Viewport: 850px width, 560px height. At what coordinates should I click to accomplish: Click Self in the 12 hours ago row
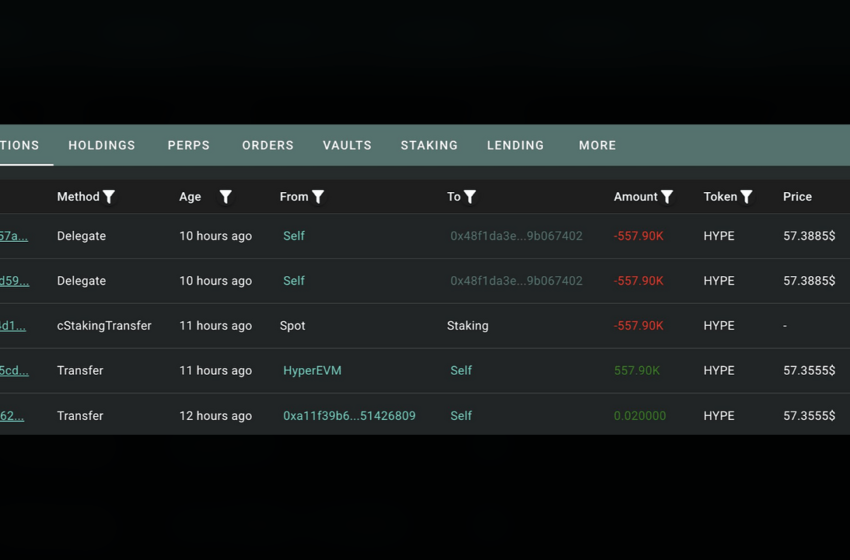[461, 416]
